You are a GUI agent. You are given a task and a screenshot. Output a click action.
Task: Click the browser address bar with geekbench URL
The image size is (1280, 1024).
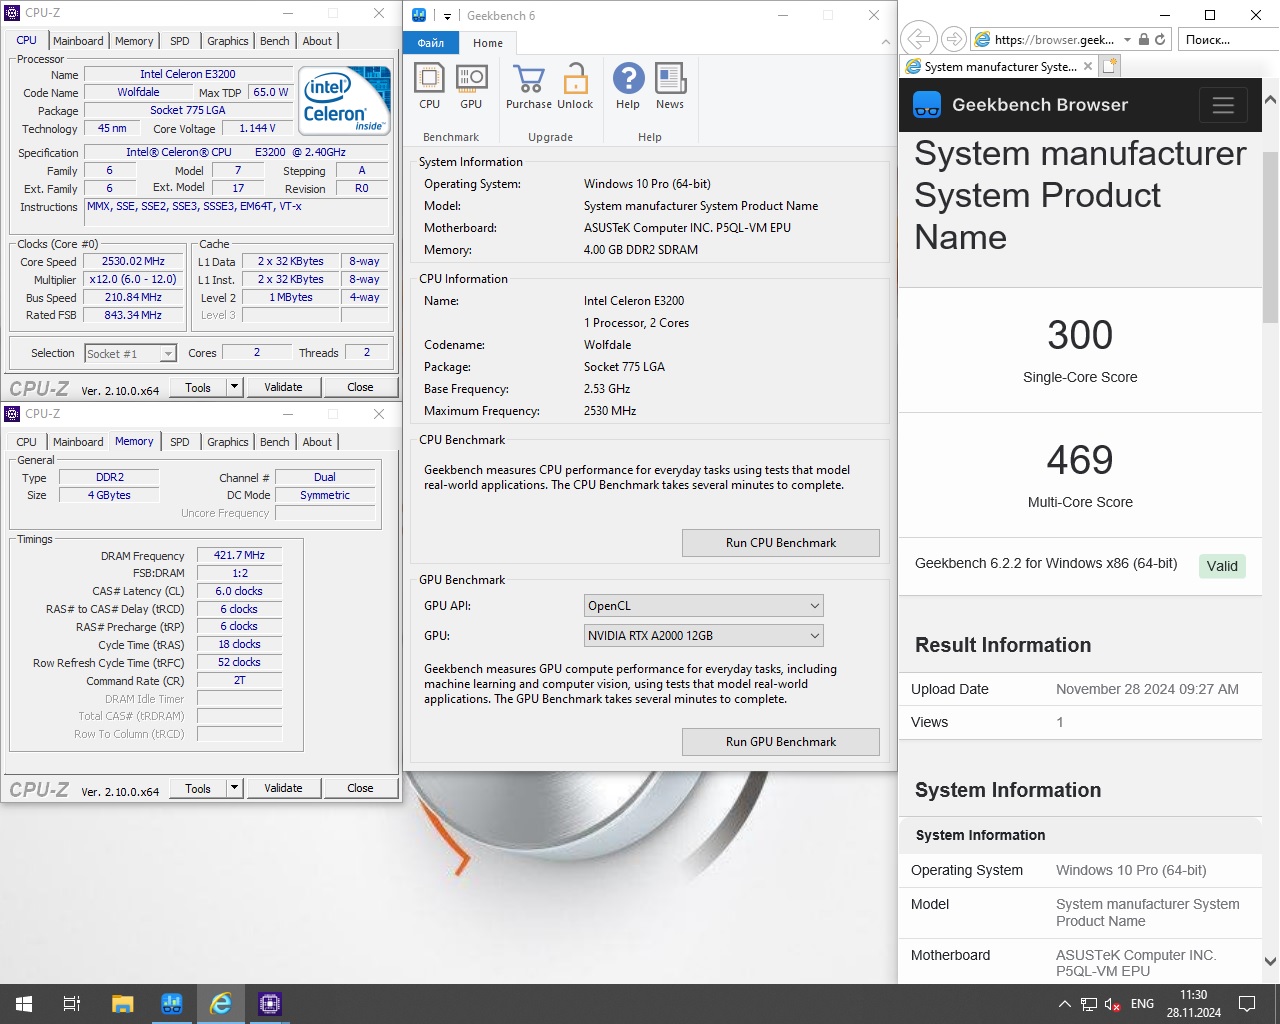(1055, 40)
